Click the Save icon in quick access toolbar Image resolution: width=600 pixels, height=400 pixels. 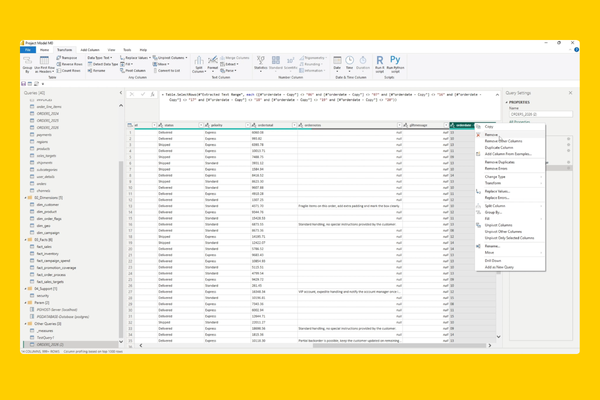[x=24, y=83]
